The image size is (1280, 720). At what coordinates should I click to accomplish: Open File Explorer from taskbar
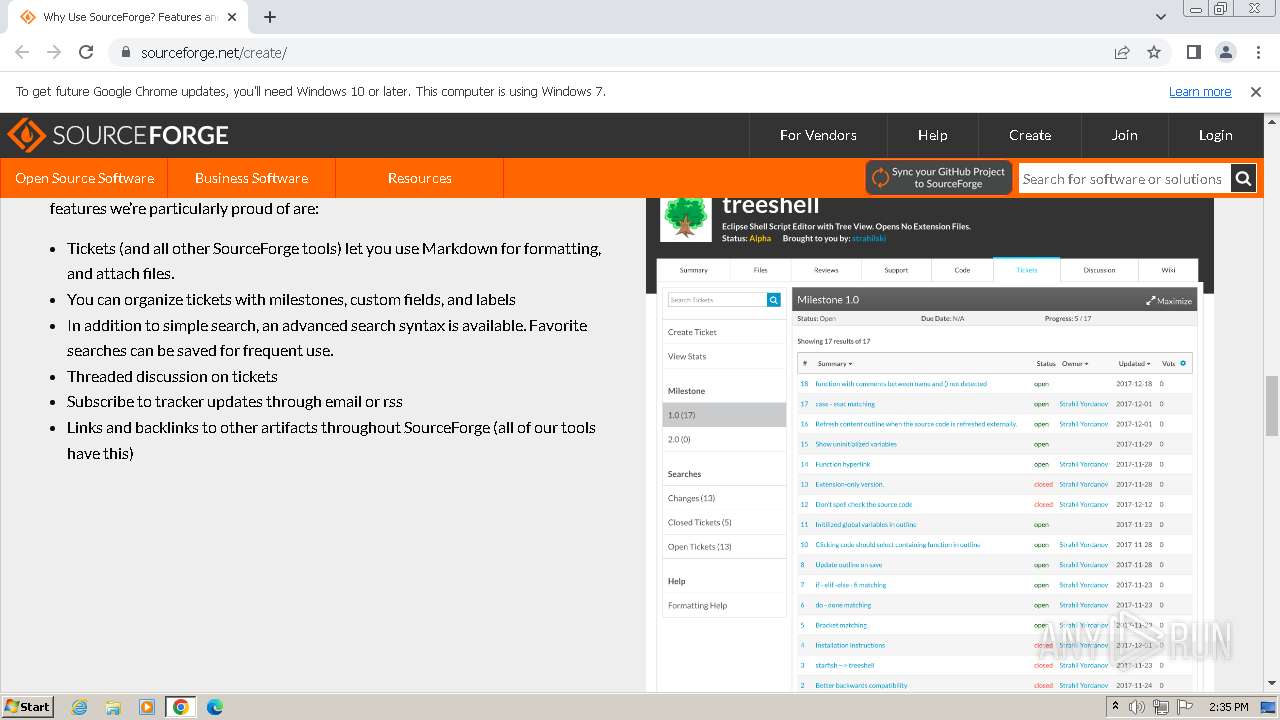(113, 707)
